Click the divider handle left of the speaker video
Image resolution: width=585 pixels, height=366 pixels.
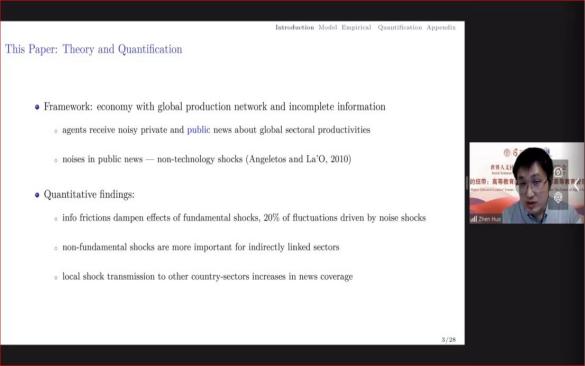tap(467, 183)
